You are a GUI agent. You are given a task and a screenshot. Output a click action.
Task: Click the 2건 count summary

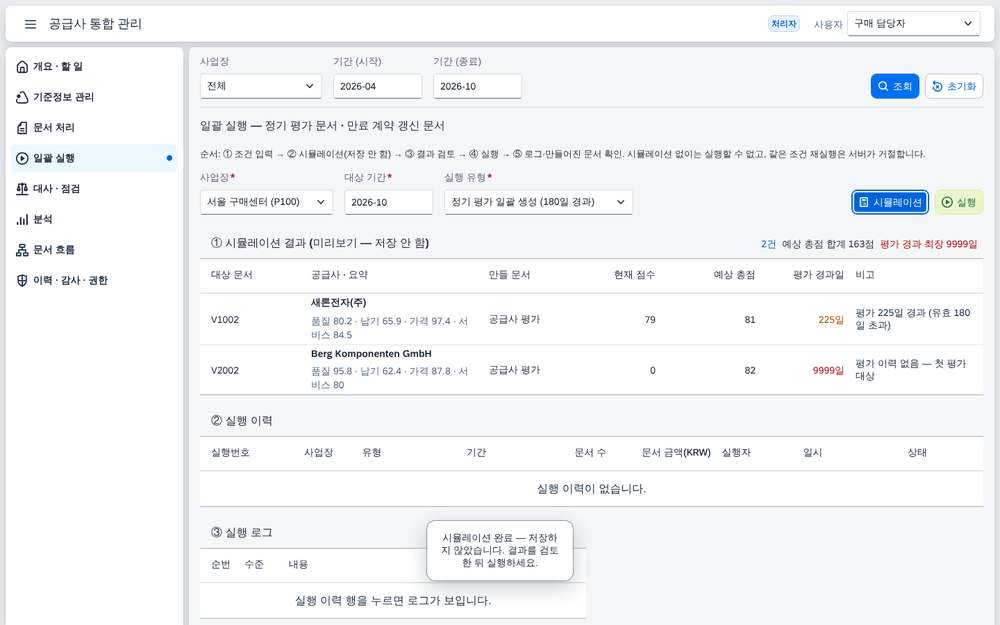(768, 244)
